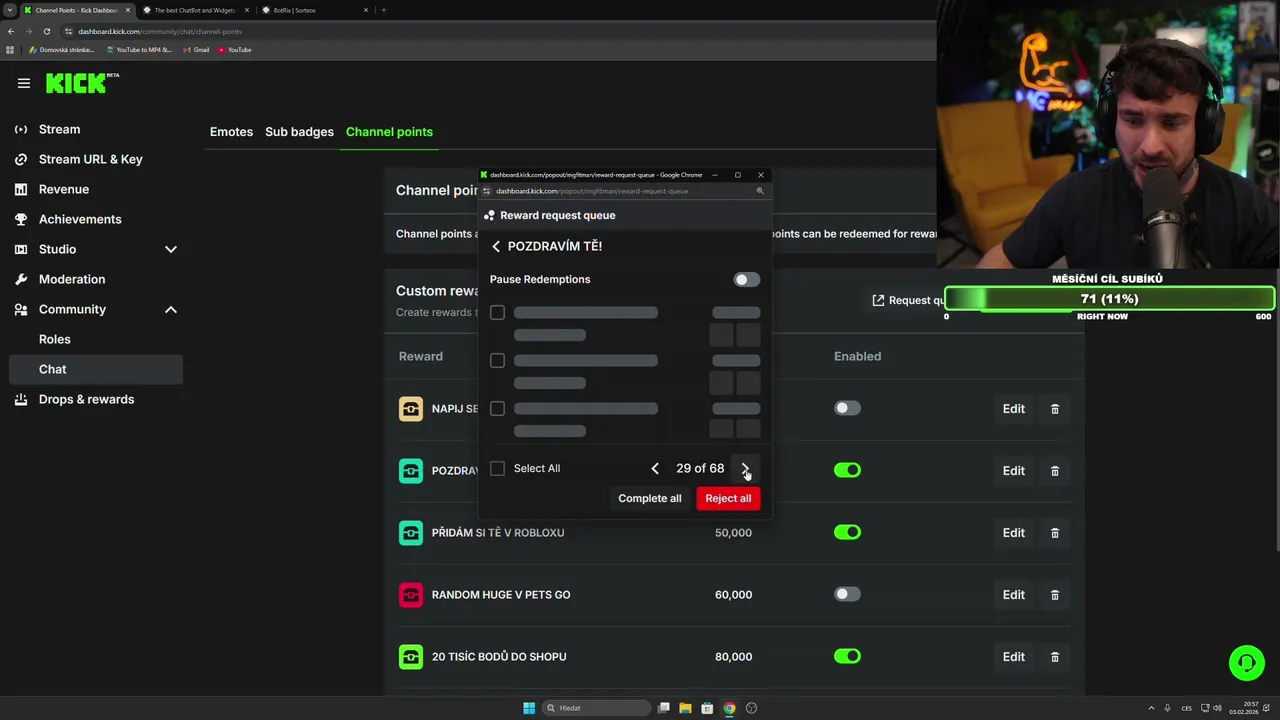The width and height of the screenshot is (1280, 720).
Task: Reload the browser page
Action: [46, 31]
